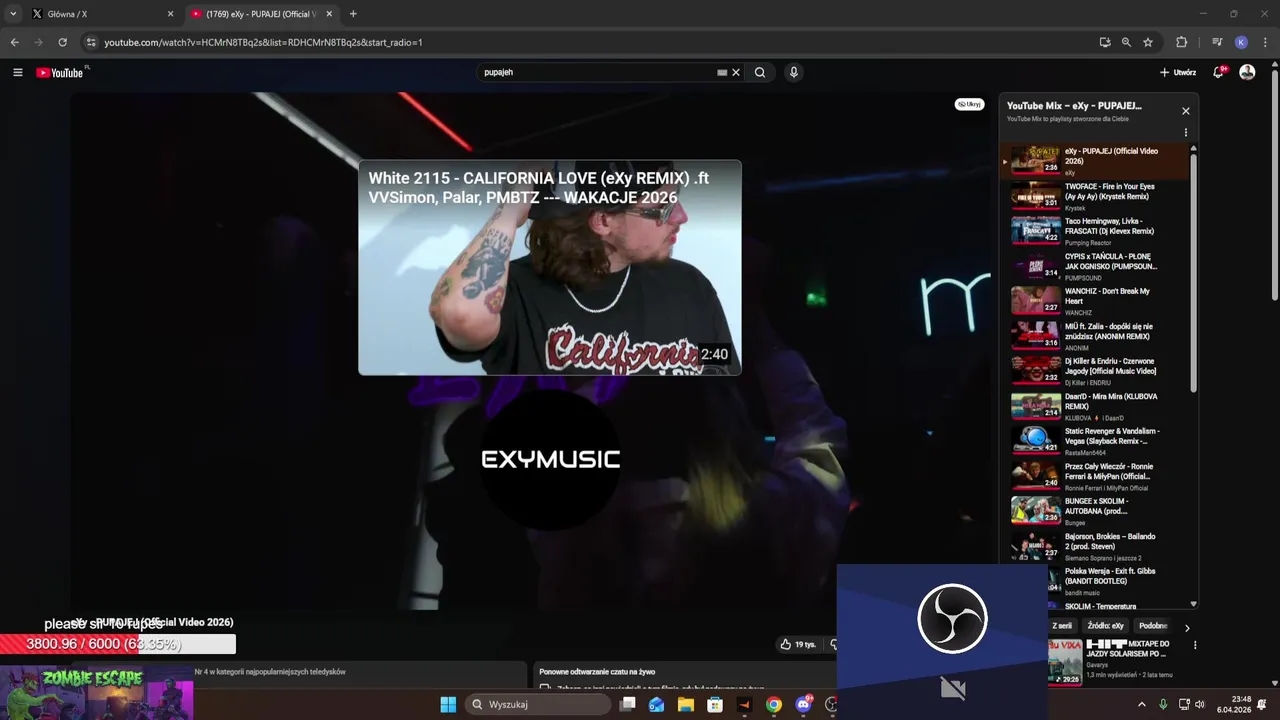The width and height of the screenshot is (1280, 720).
Task: Open the California Love eXy Remix end card
Action: click(x=550, y=267)
